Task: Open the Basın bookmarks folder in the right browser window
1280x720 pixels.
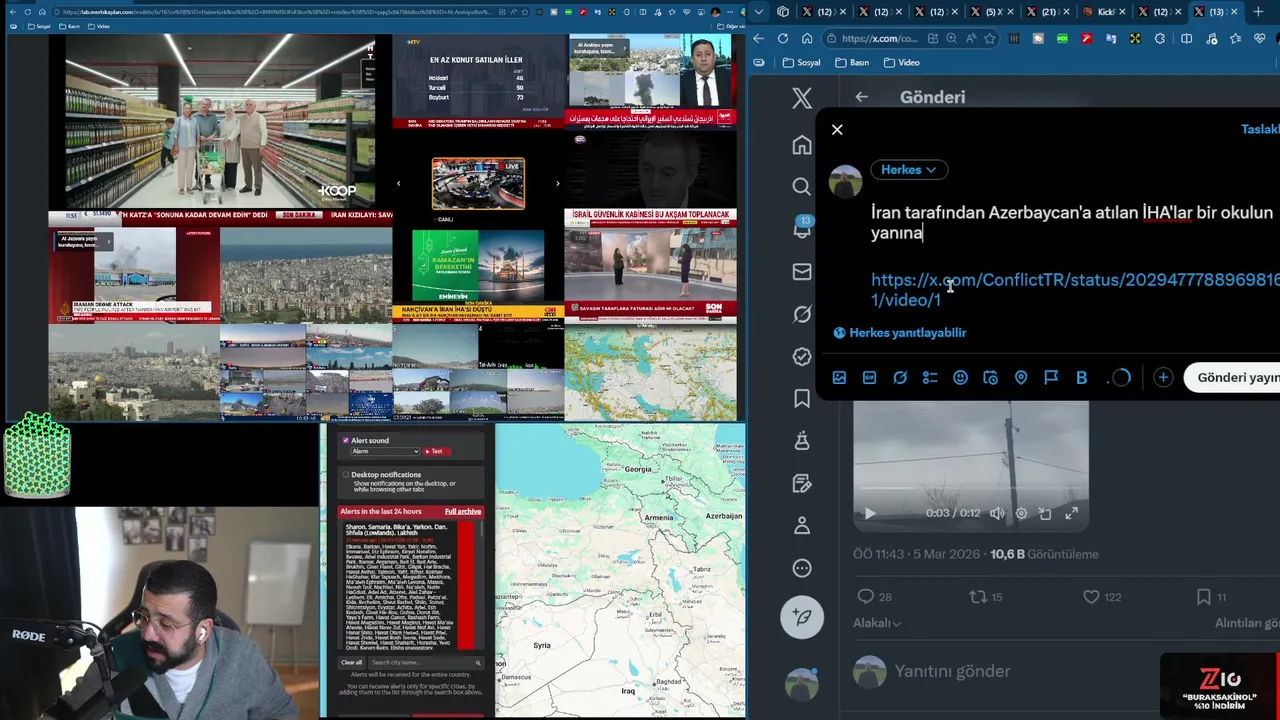Action: (x=853, y=62)
